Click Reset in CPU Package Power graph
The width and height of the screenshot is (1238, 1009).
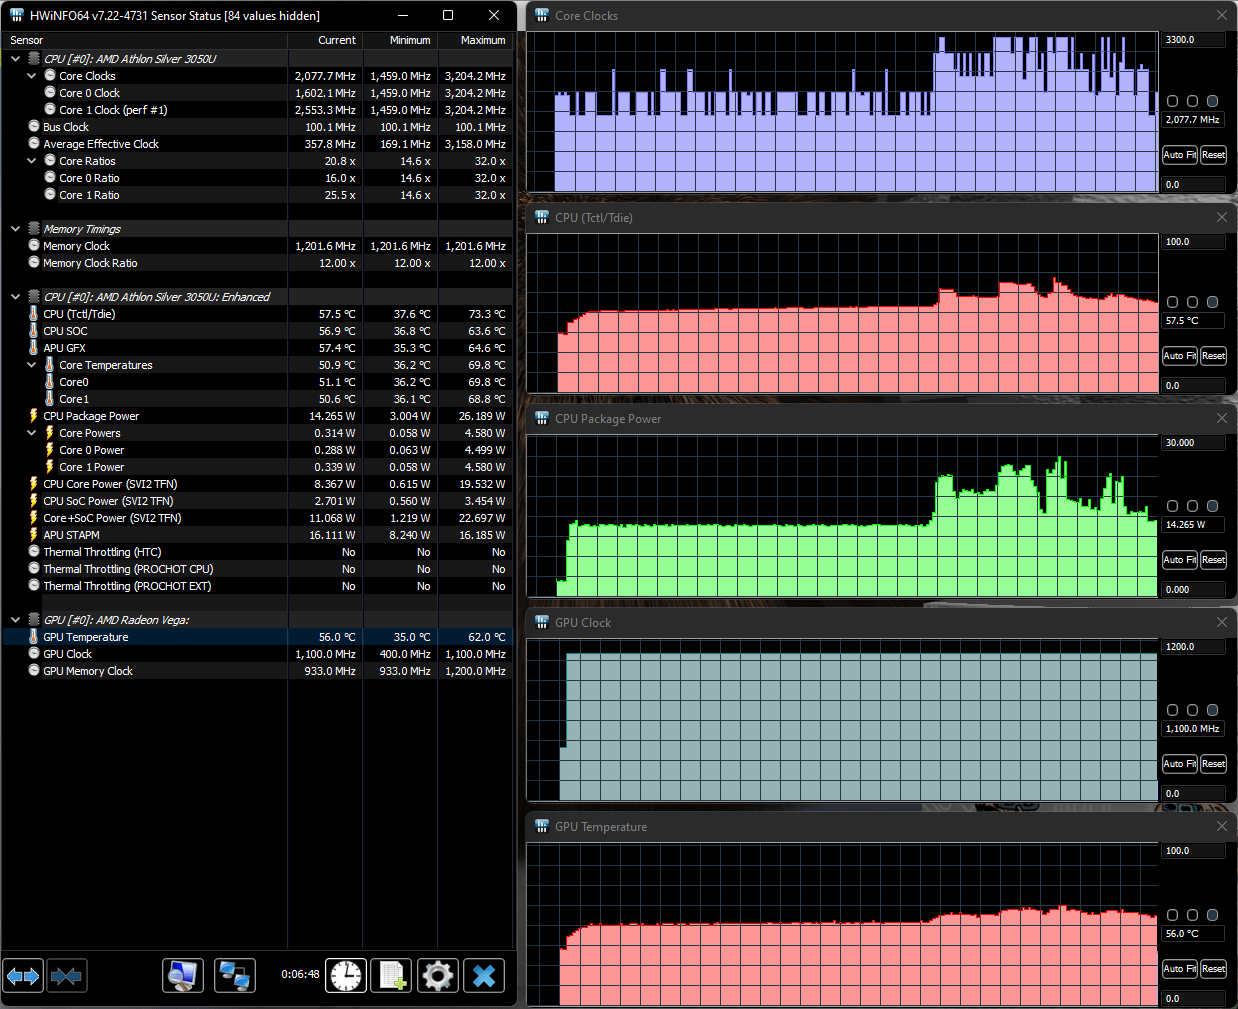1213,560
